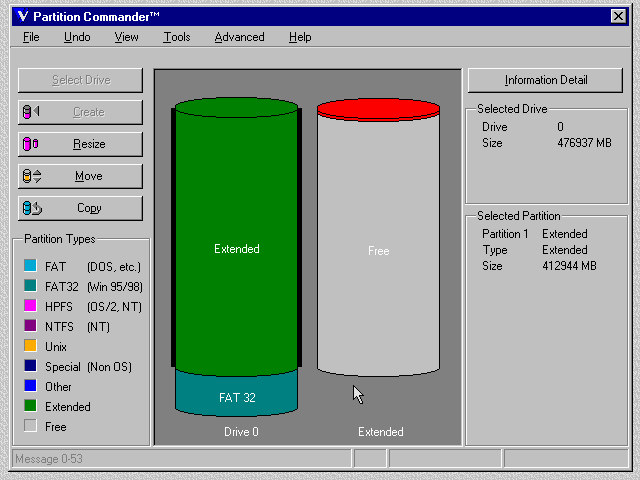The height and width of the screenshot is (480, 640).
Task: Click the NTFS purple color swatch
Action: [30, 325]
